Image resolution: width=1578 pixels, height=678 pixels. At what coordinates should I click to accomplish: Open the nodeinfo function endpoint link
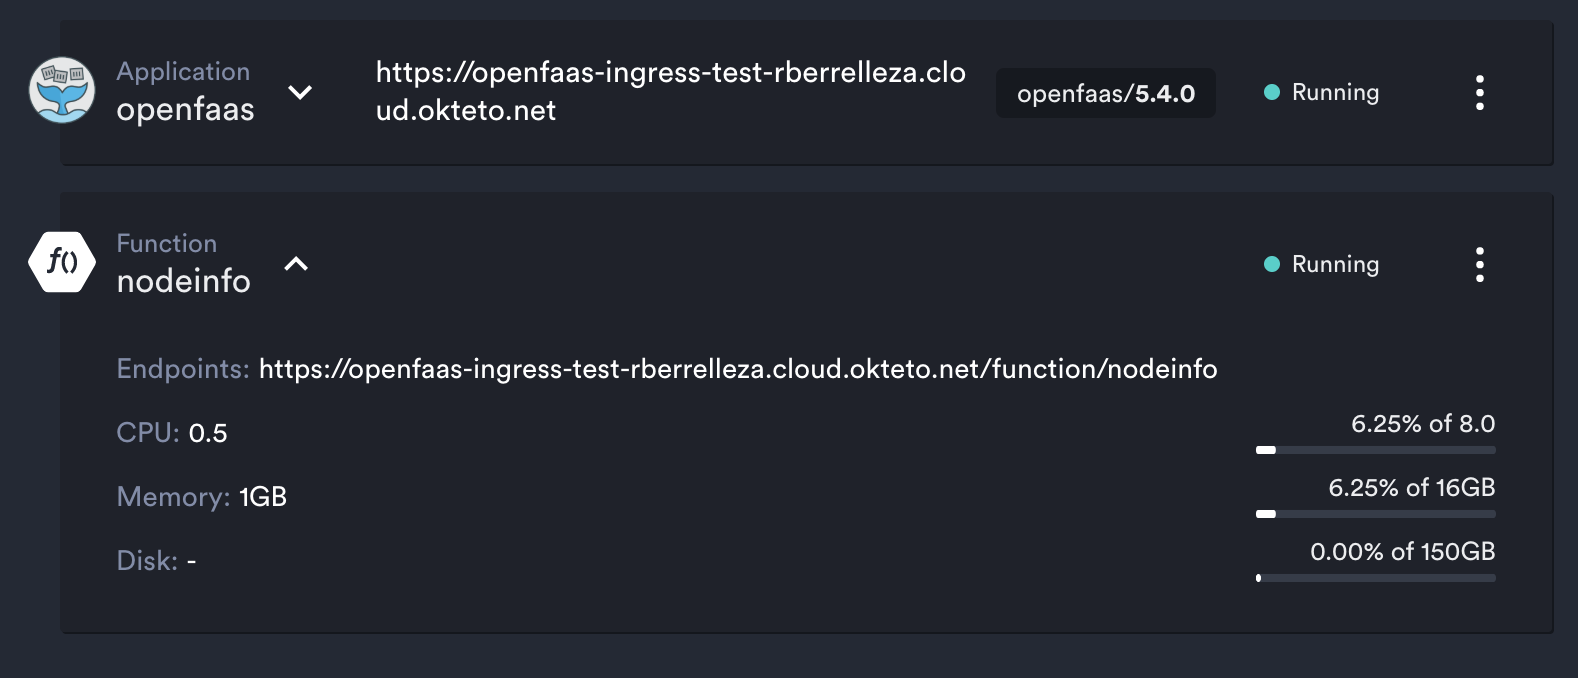[738, 369]
